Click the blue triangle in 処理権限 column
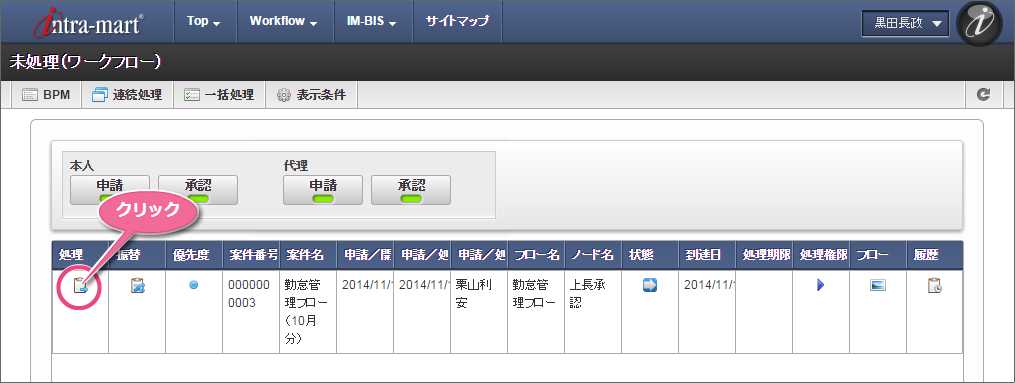Screen dimensions: 1015x383 820,285
